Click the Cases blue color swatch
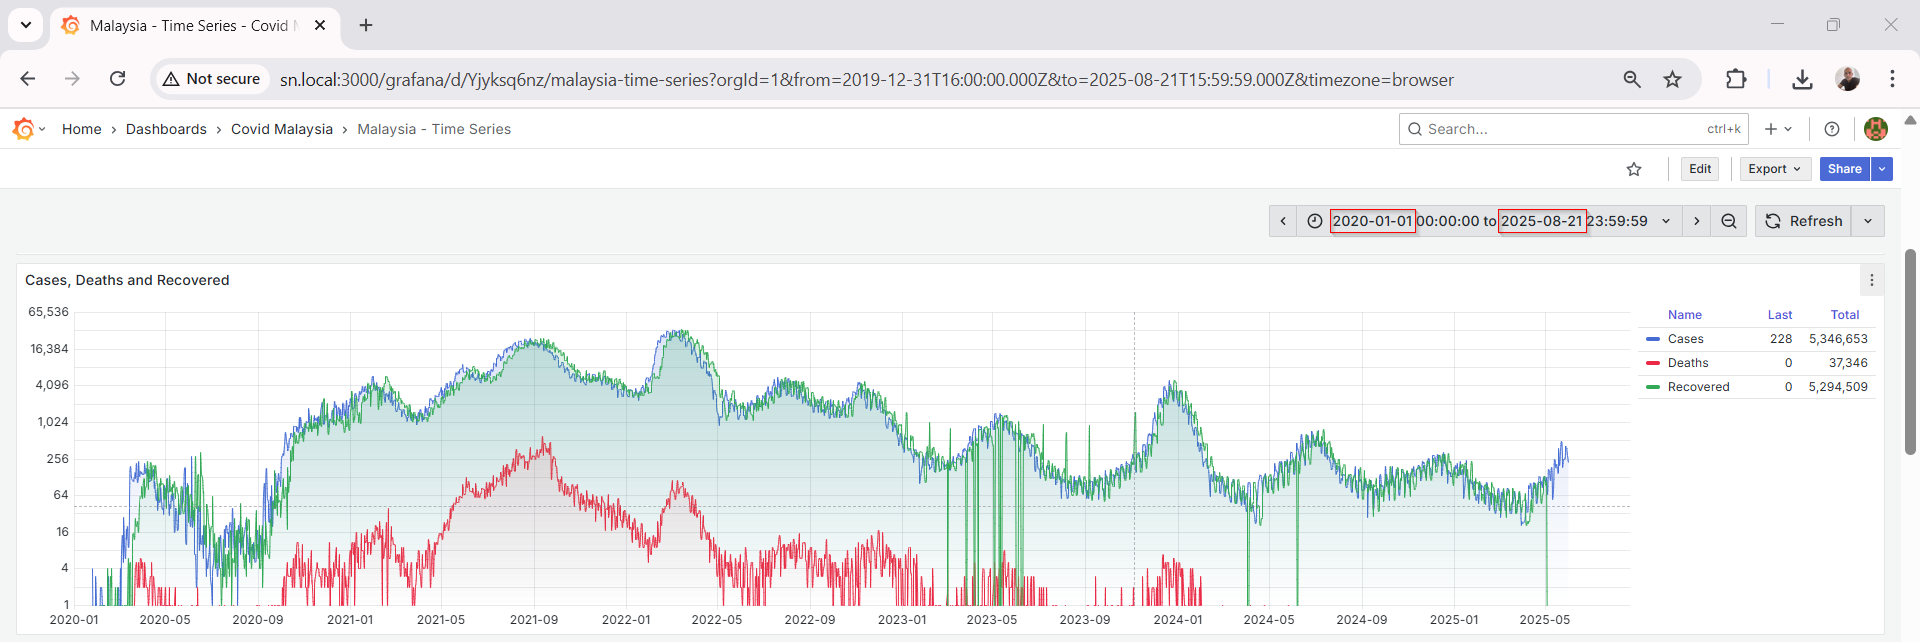 (1653, 339)
